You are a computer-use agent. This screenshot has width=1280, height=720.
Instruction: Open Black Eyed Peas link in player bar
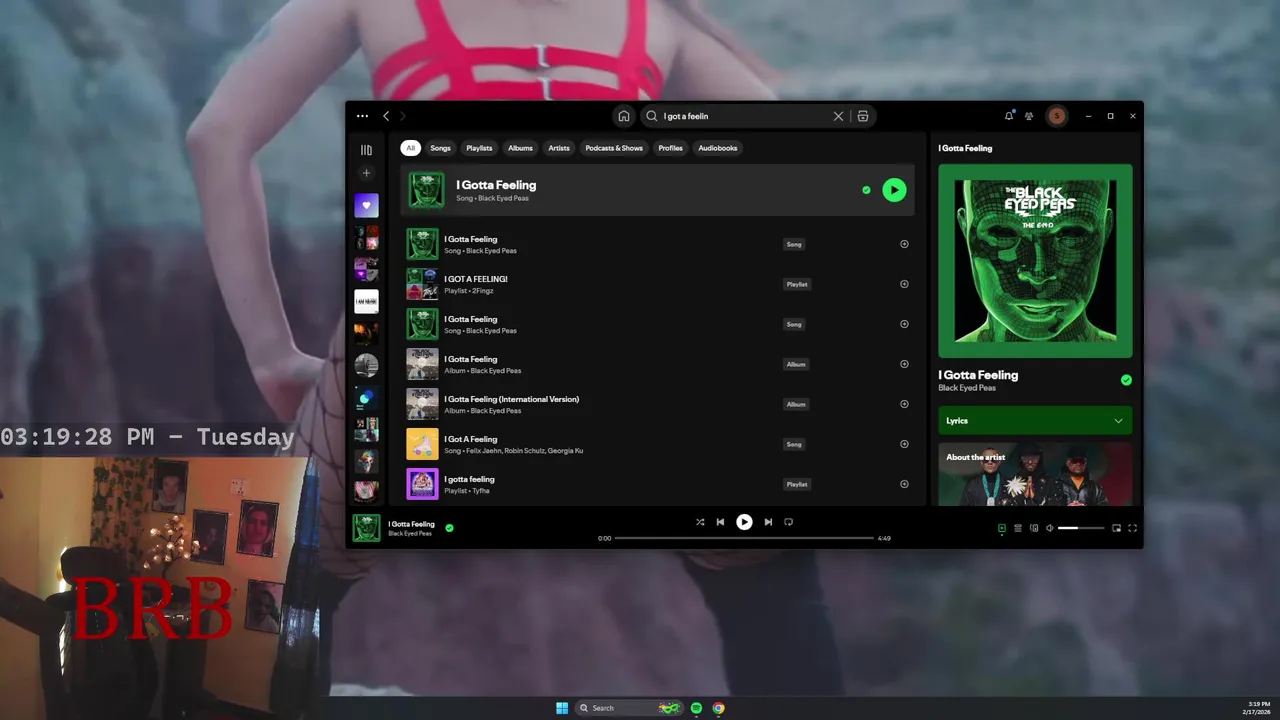[x=410, y=534]
